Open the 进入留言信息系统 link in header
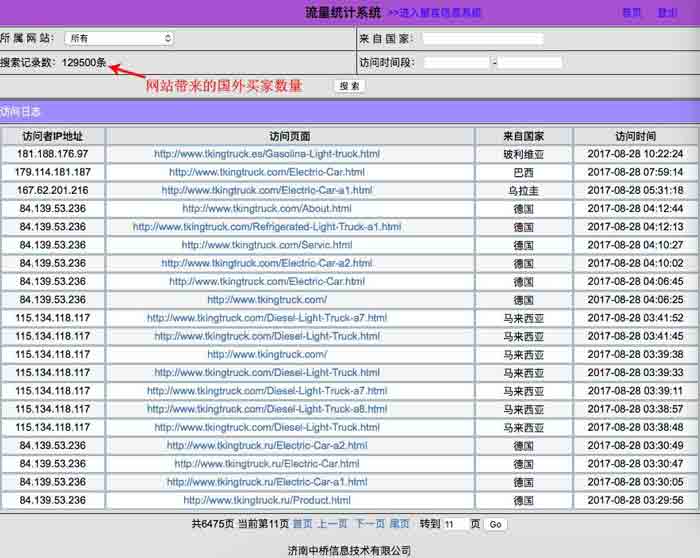Screen dimensions: 700x558 pos(434,13)
